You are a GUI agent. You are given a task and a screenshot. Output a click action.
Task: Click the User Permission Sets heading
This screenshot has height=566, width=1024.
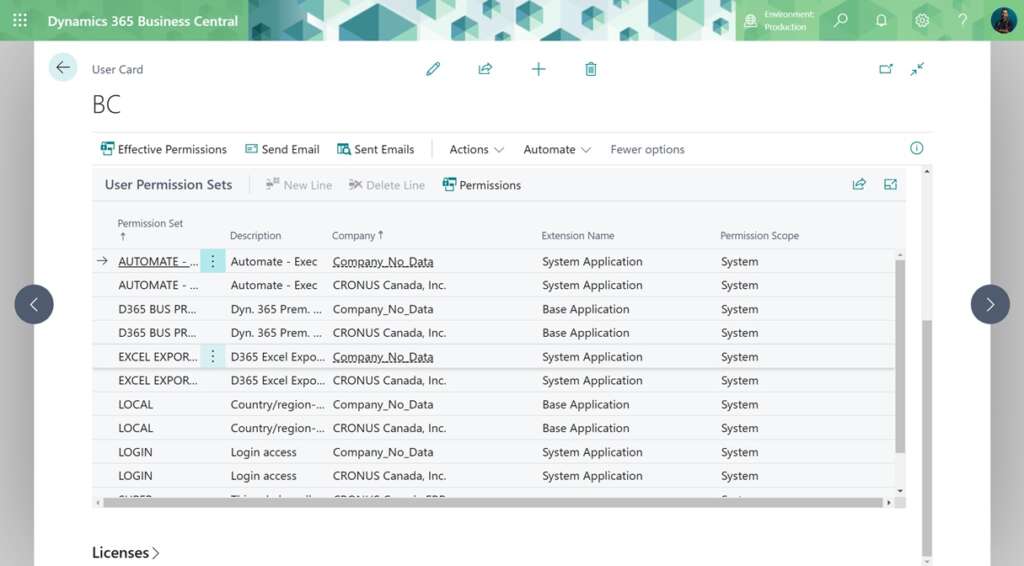tap(168, 185)
